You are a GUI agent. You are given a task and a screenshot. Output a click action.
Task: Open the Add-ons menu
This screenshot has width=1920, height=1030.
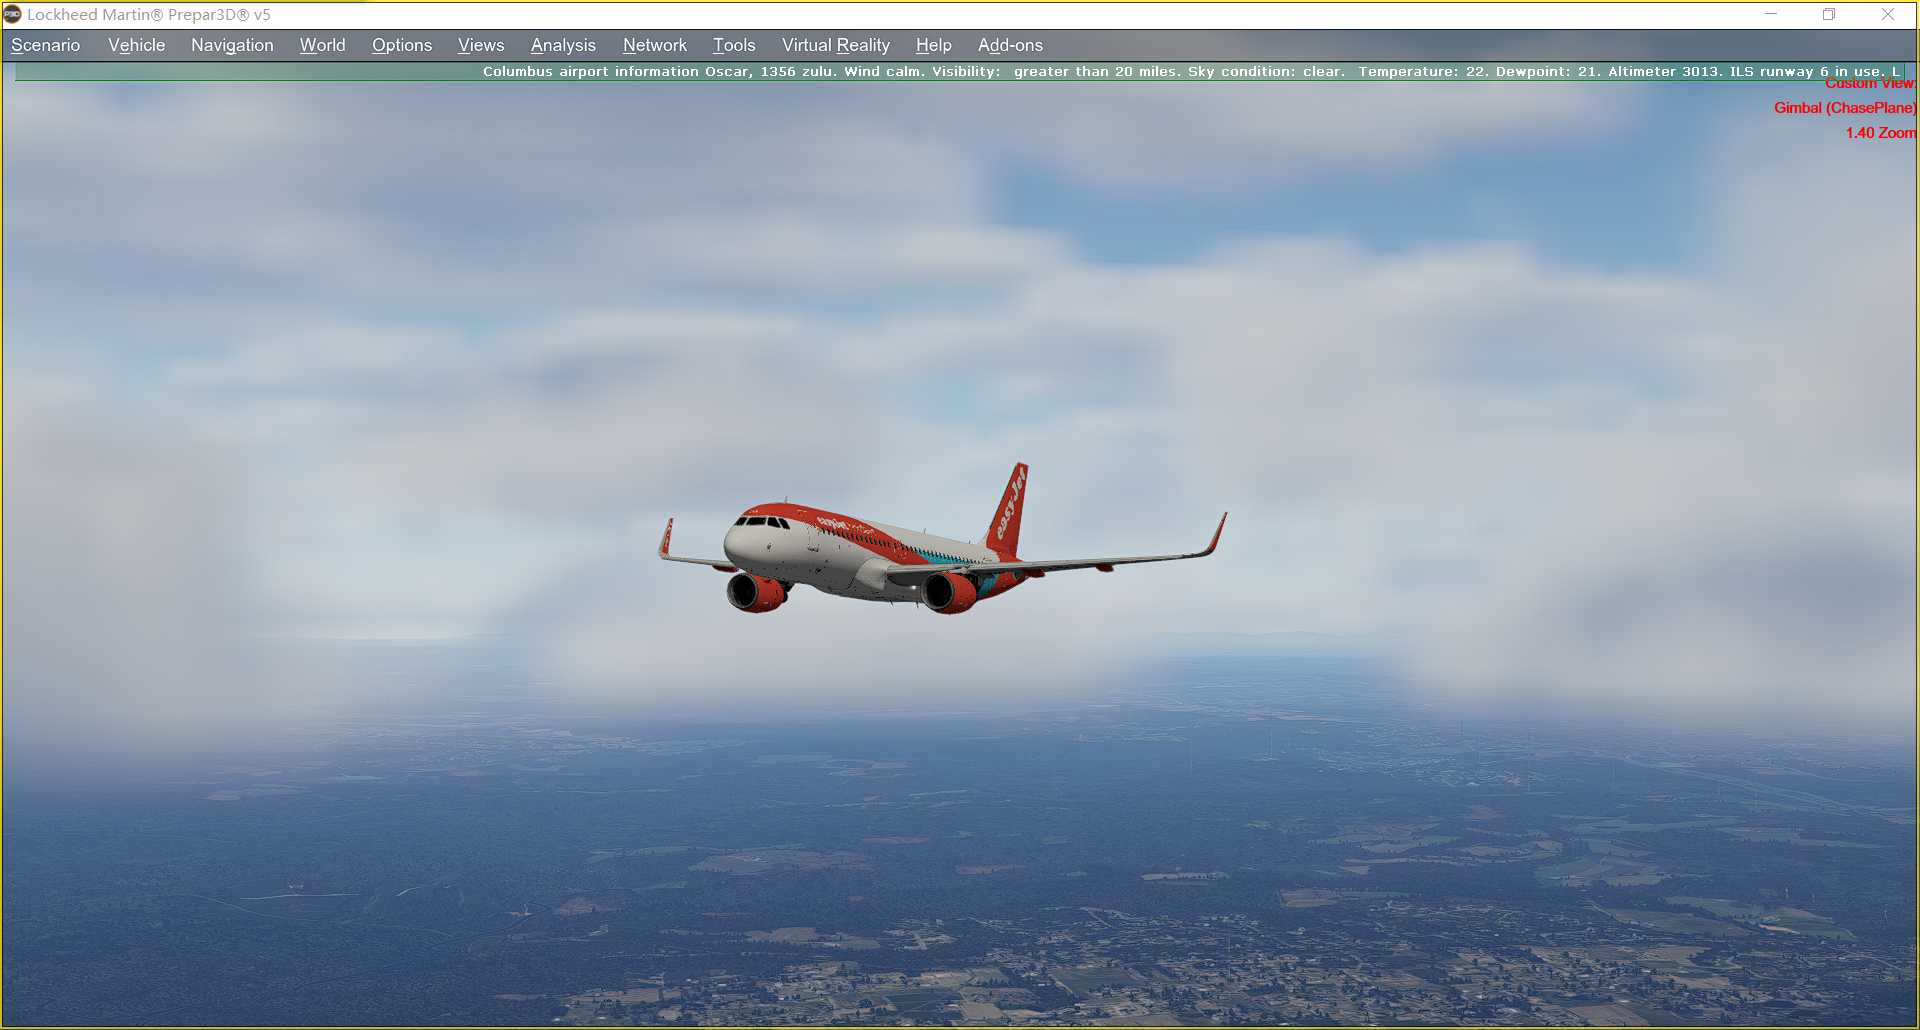click(1010, 45)
